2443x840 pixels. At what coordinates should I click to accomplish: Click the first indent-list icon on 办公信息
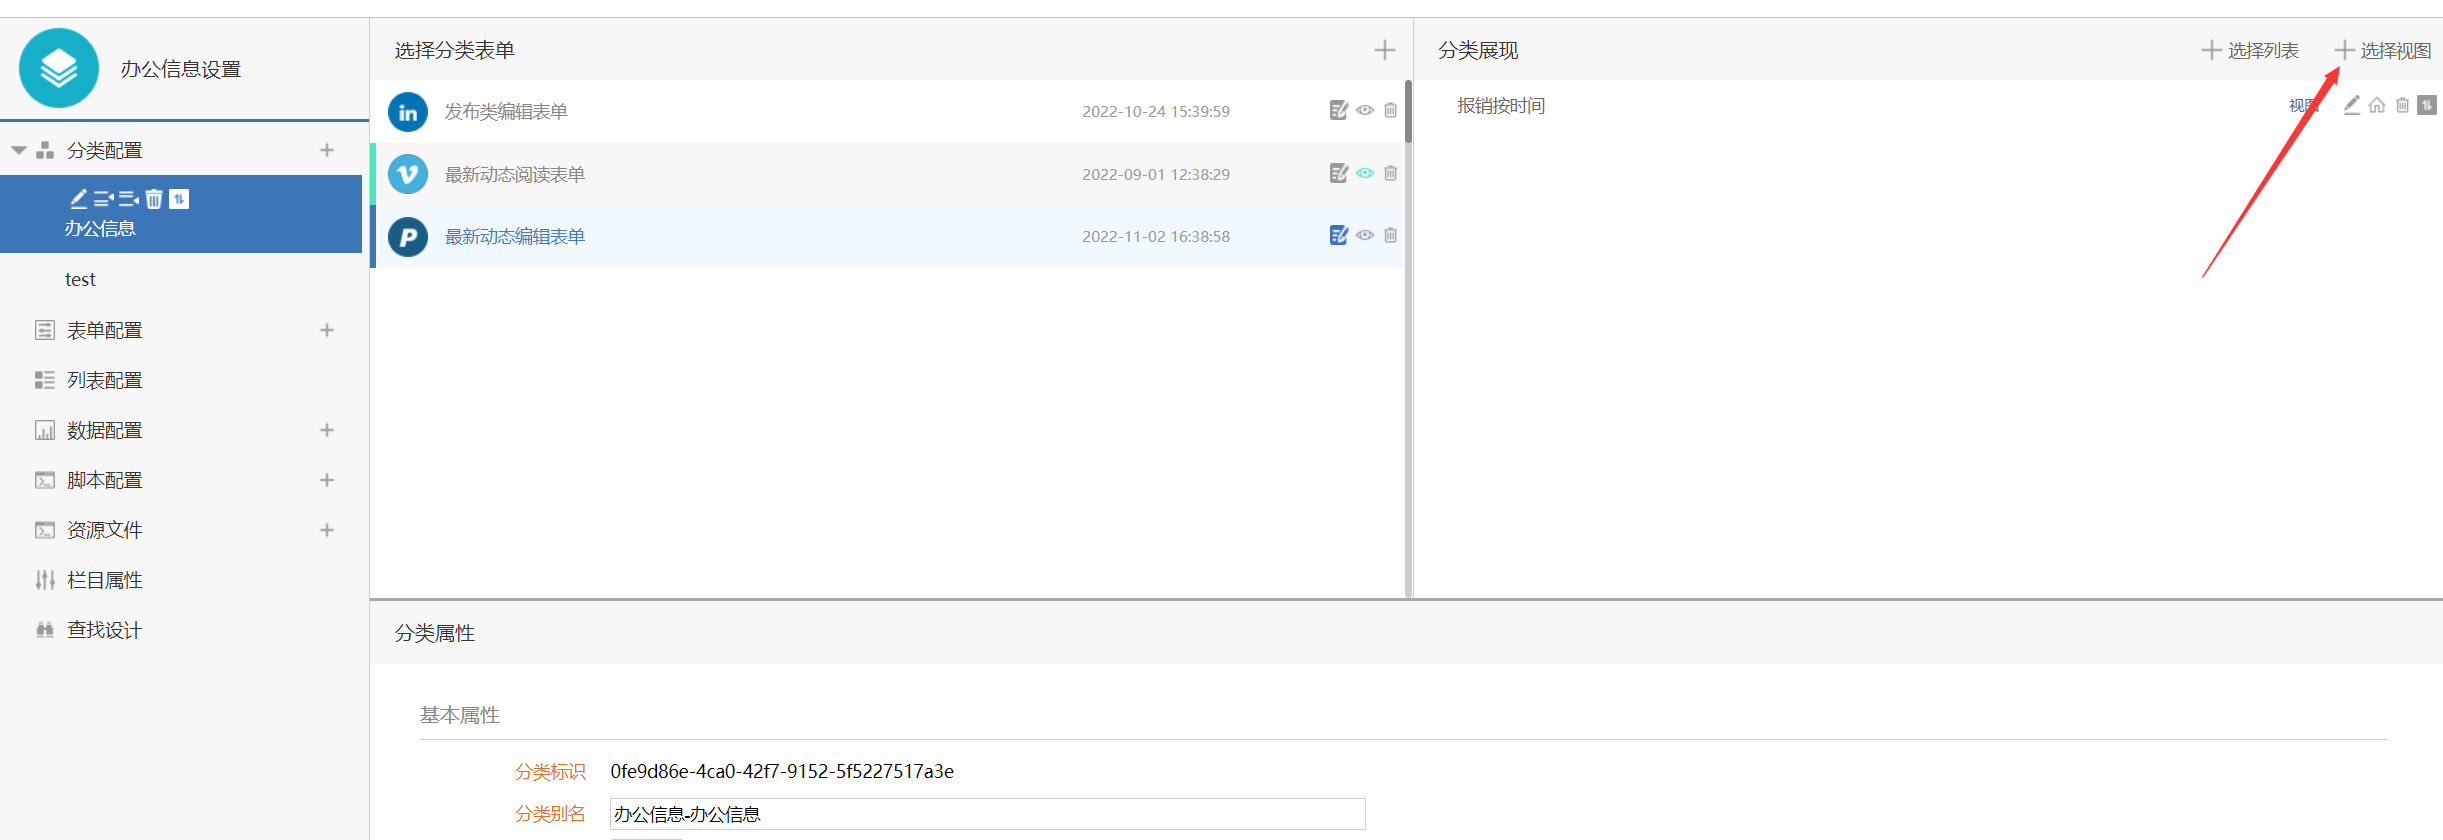coord(104,198)
